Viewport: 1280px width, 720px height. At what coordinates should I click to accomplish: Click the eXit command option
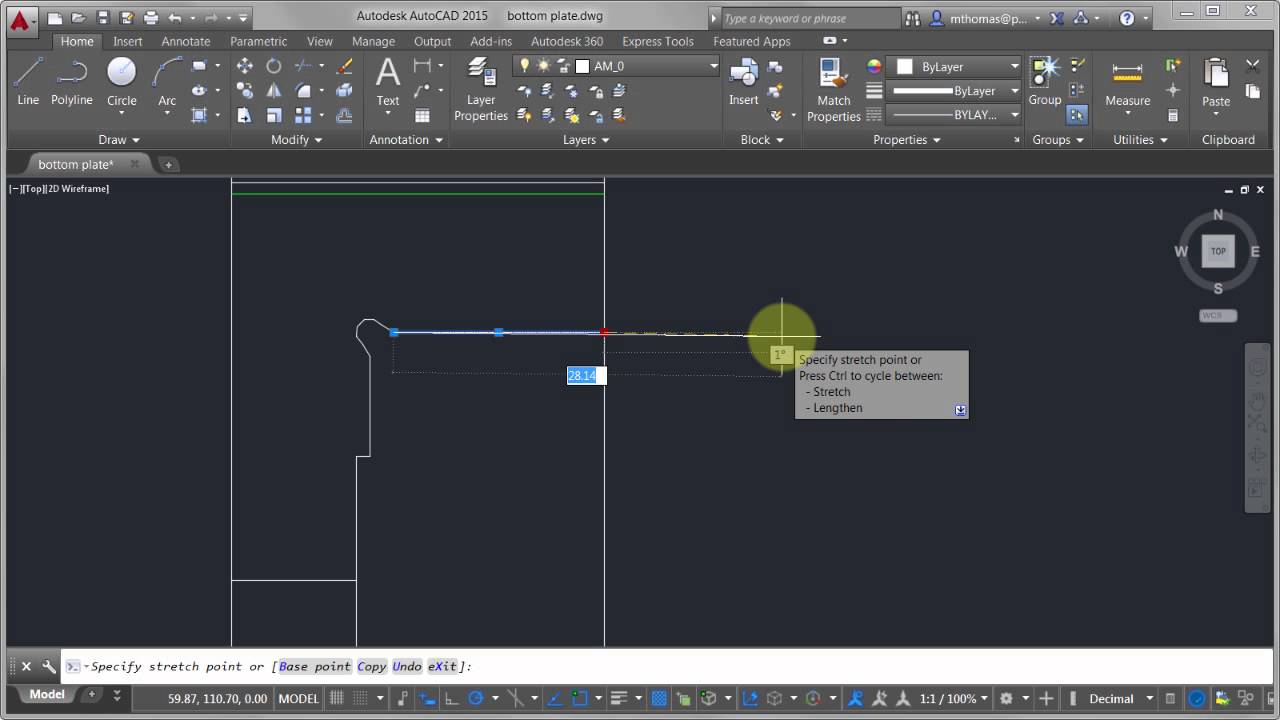click(x=442, y=666)
